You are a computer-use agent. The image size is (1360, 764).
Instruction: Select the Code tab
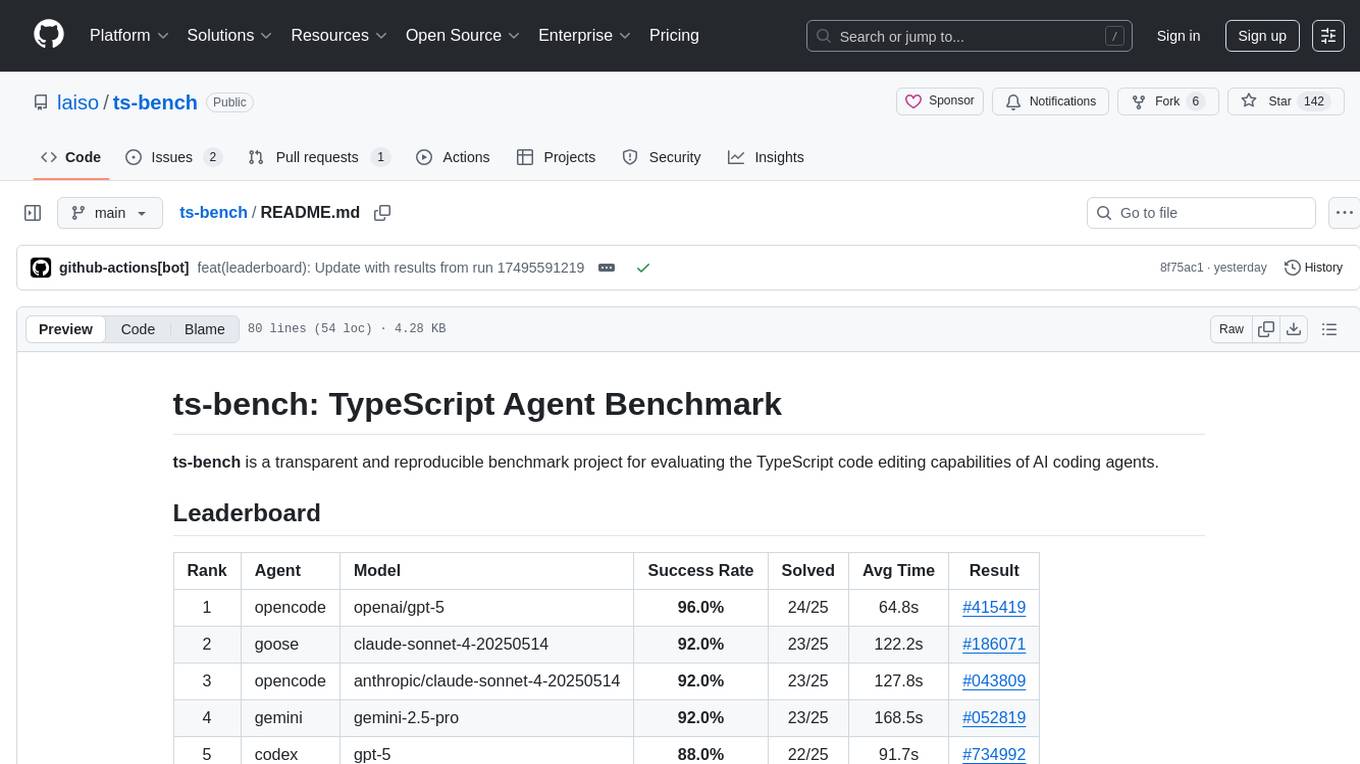coord(71,157)
